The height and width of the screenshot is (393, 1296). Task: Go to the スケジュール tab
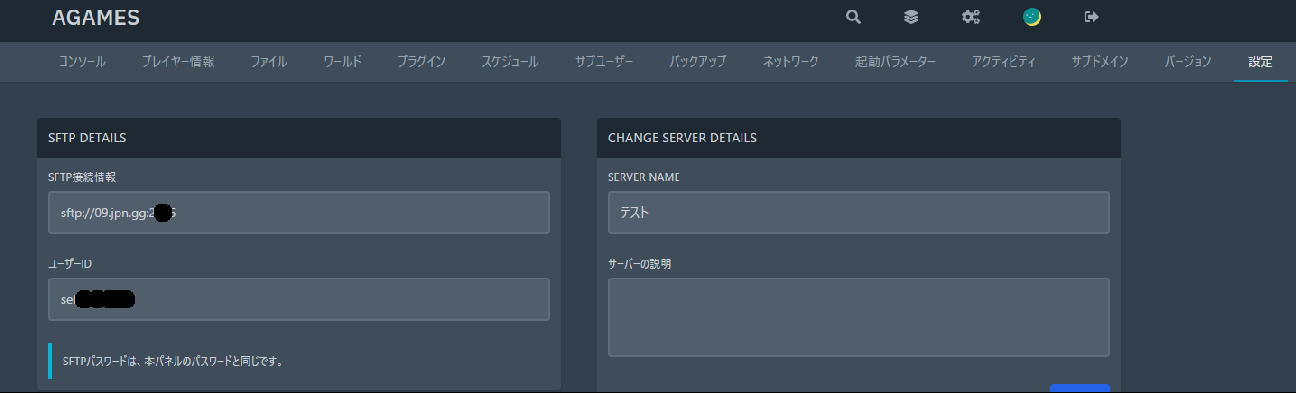pyautogui.click(x=509, y=62)
